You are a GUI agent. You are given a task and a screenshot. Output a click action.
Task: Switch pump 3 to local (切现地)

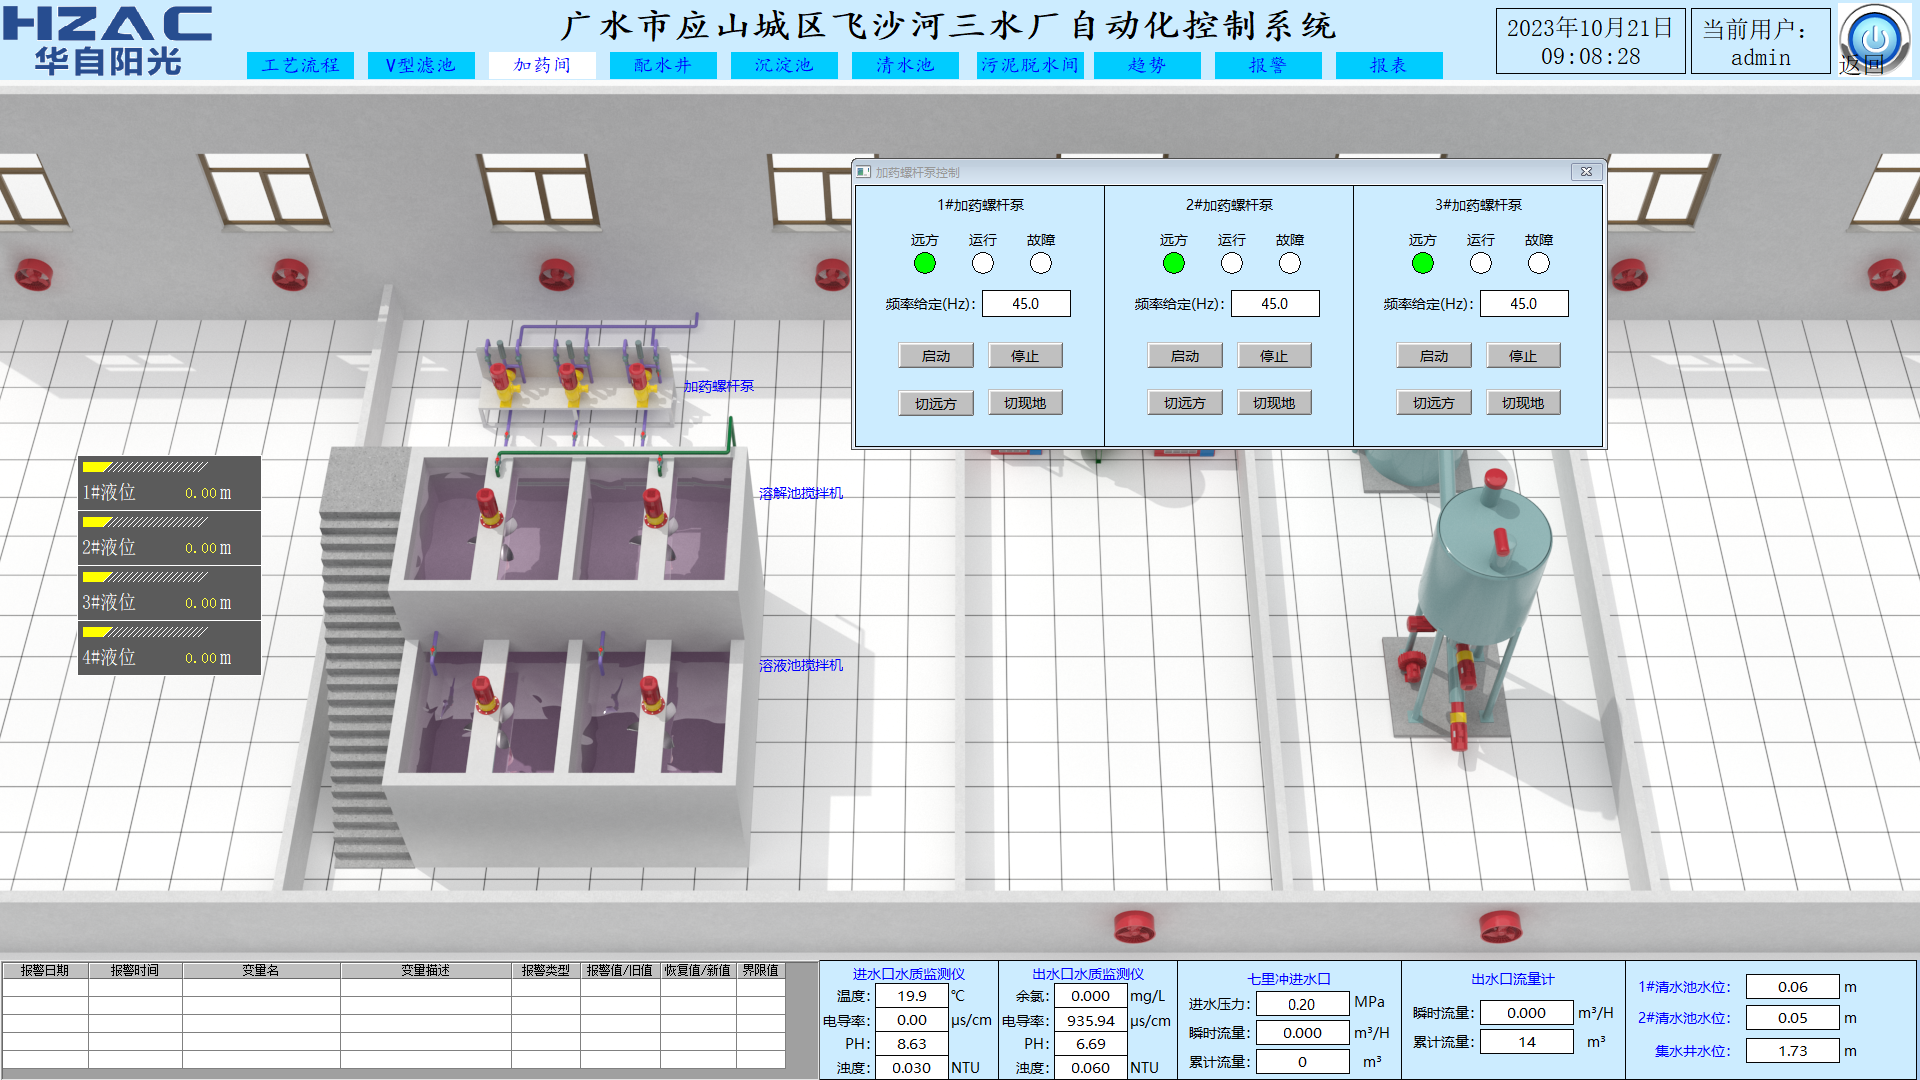click(1522, 403)
